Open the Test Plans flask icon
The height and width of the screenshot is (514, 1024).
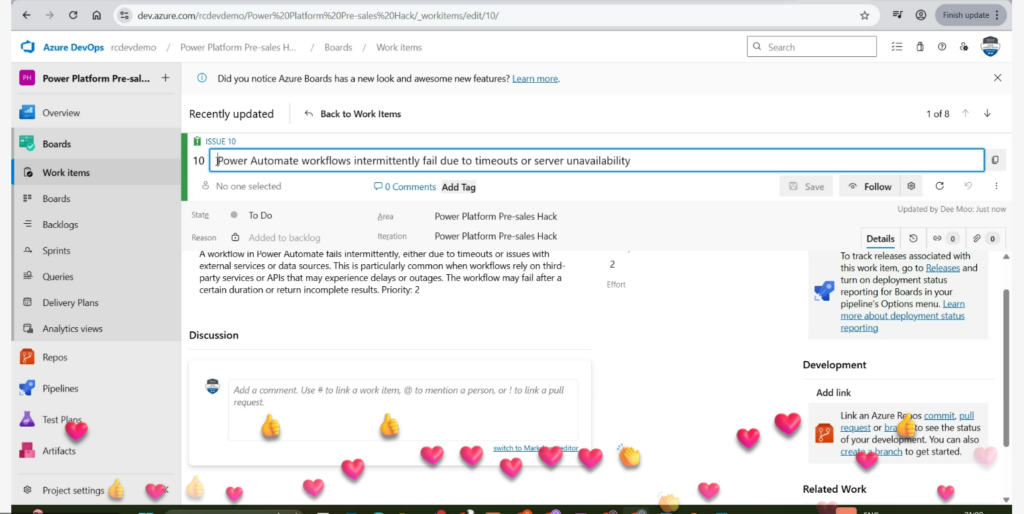point(27,419)
